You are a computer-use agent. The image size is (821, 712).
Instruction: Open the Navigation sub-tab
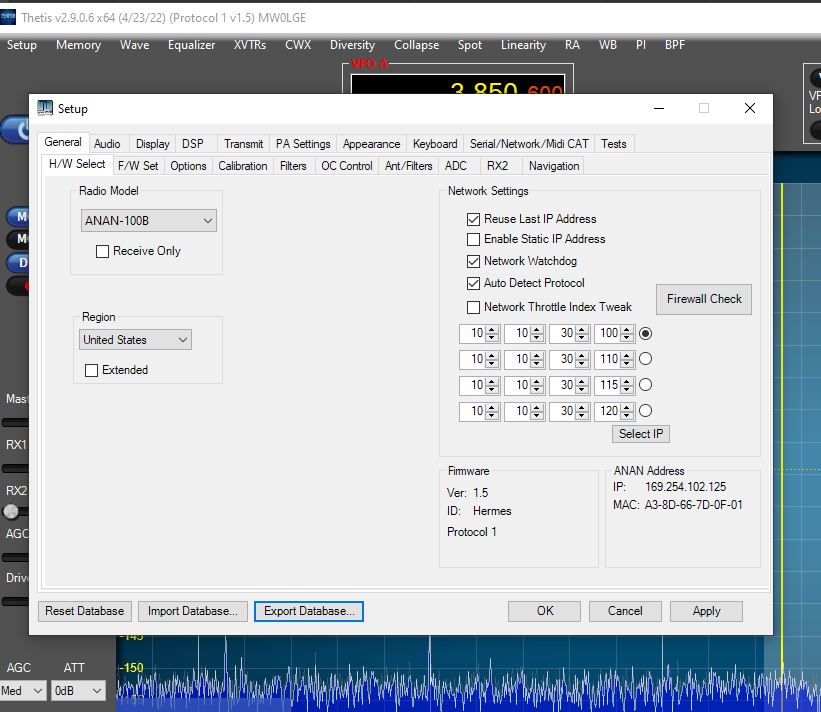(x=554, y=166)
